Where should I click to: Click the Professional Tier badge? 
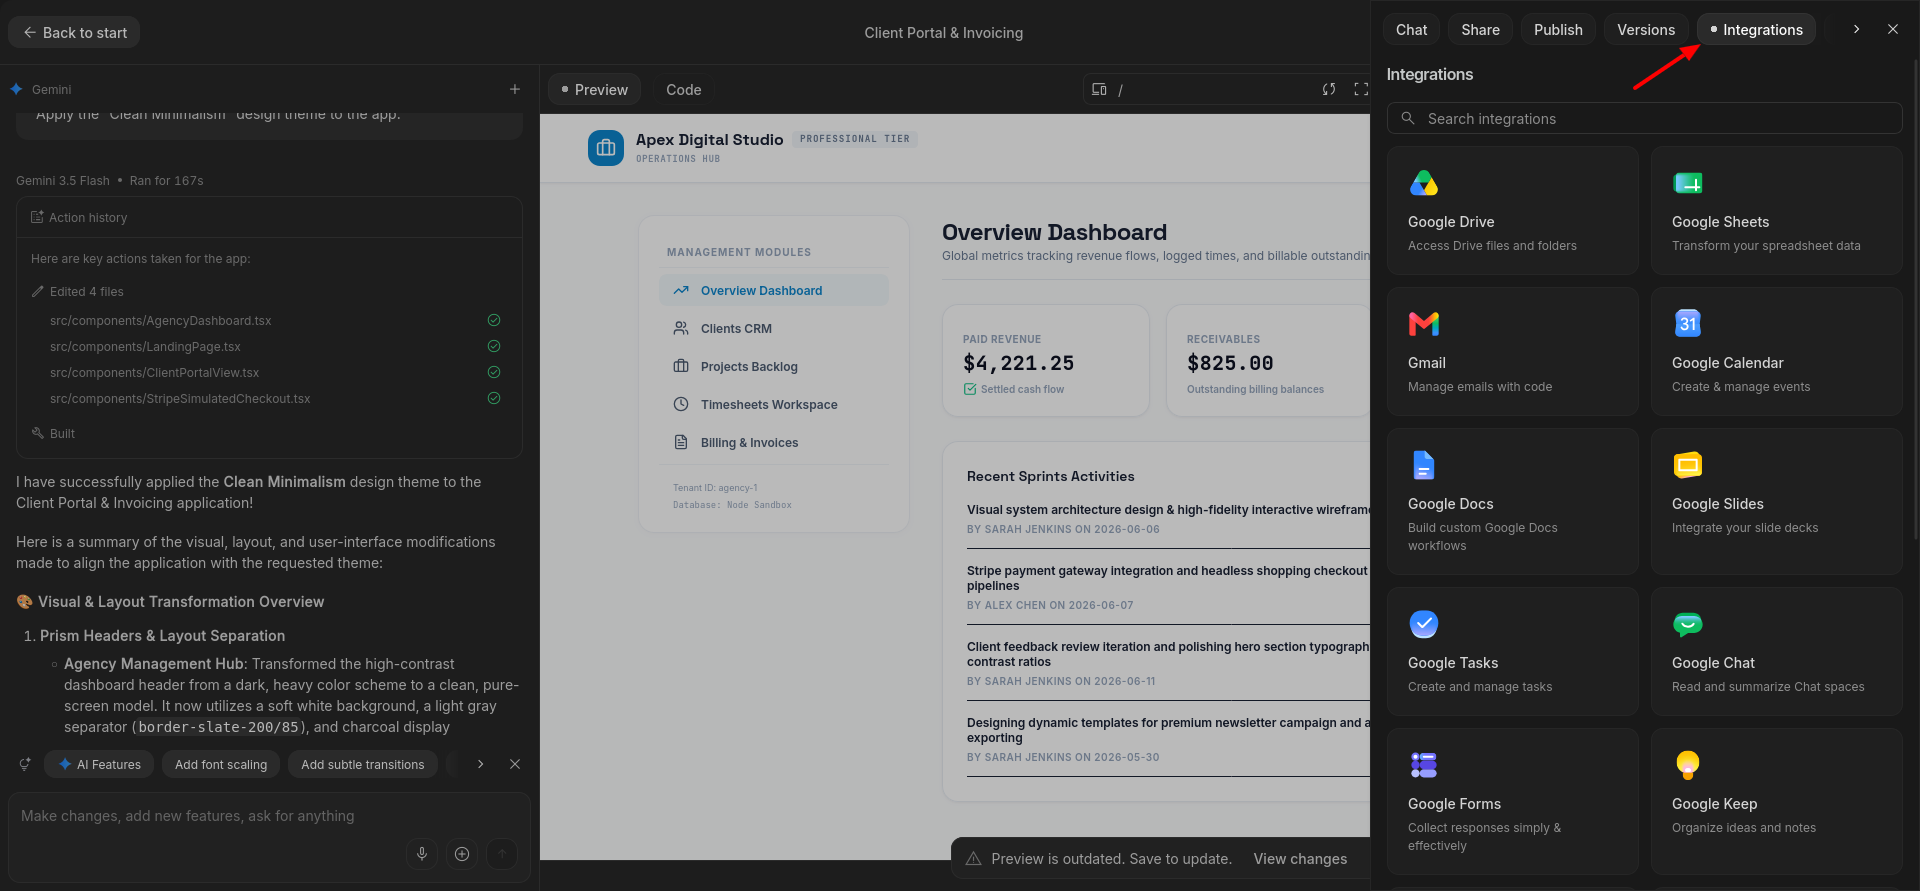(x=855, y=139)
